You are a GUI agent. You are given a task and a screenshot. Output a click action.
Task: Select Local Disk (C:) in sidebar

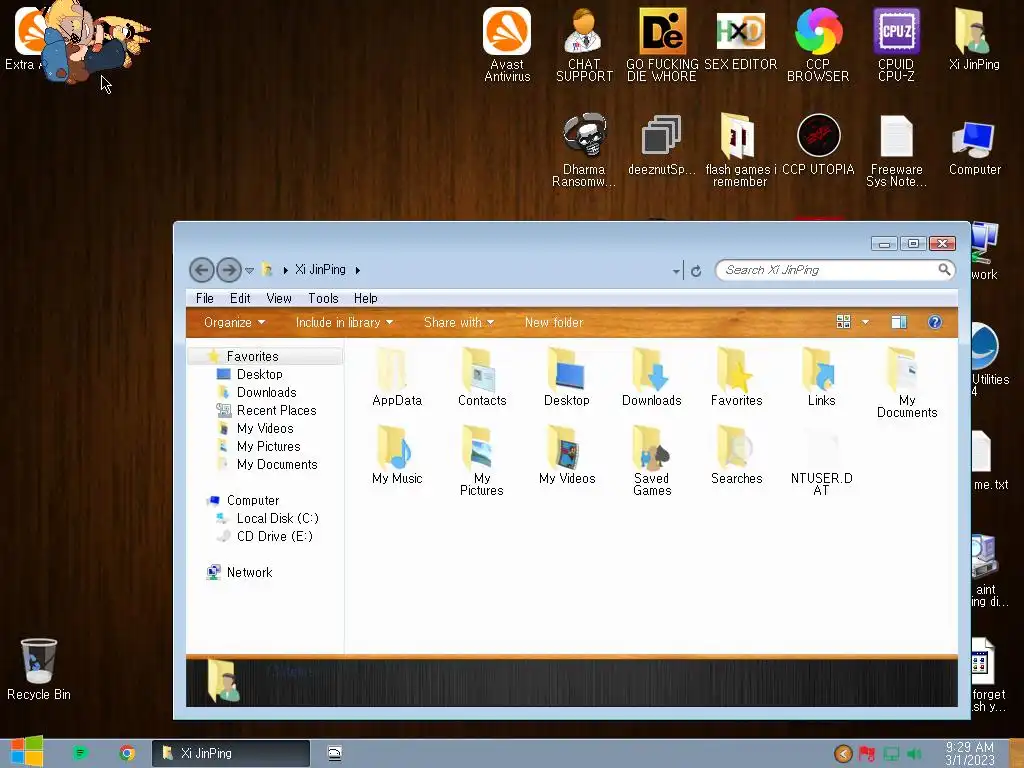(278, 519)
